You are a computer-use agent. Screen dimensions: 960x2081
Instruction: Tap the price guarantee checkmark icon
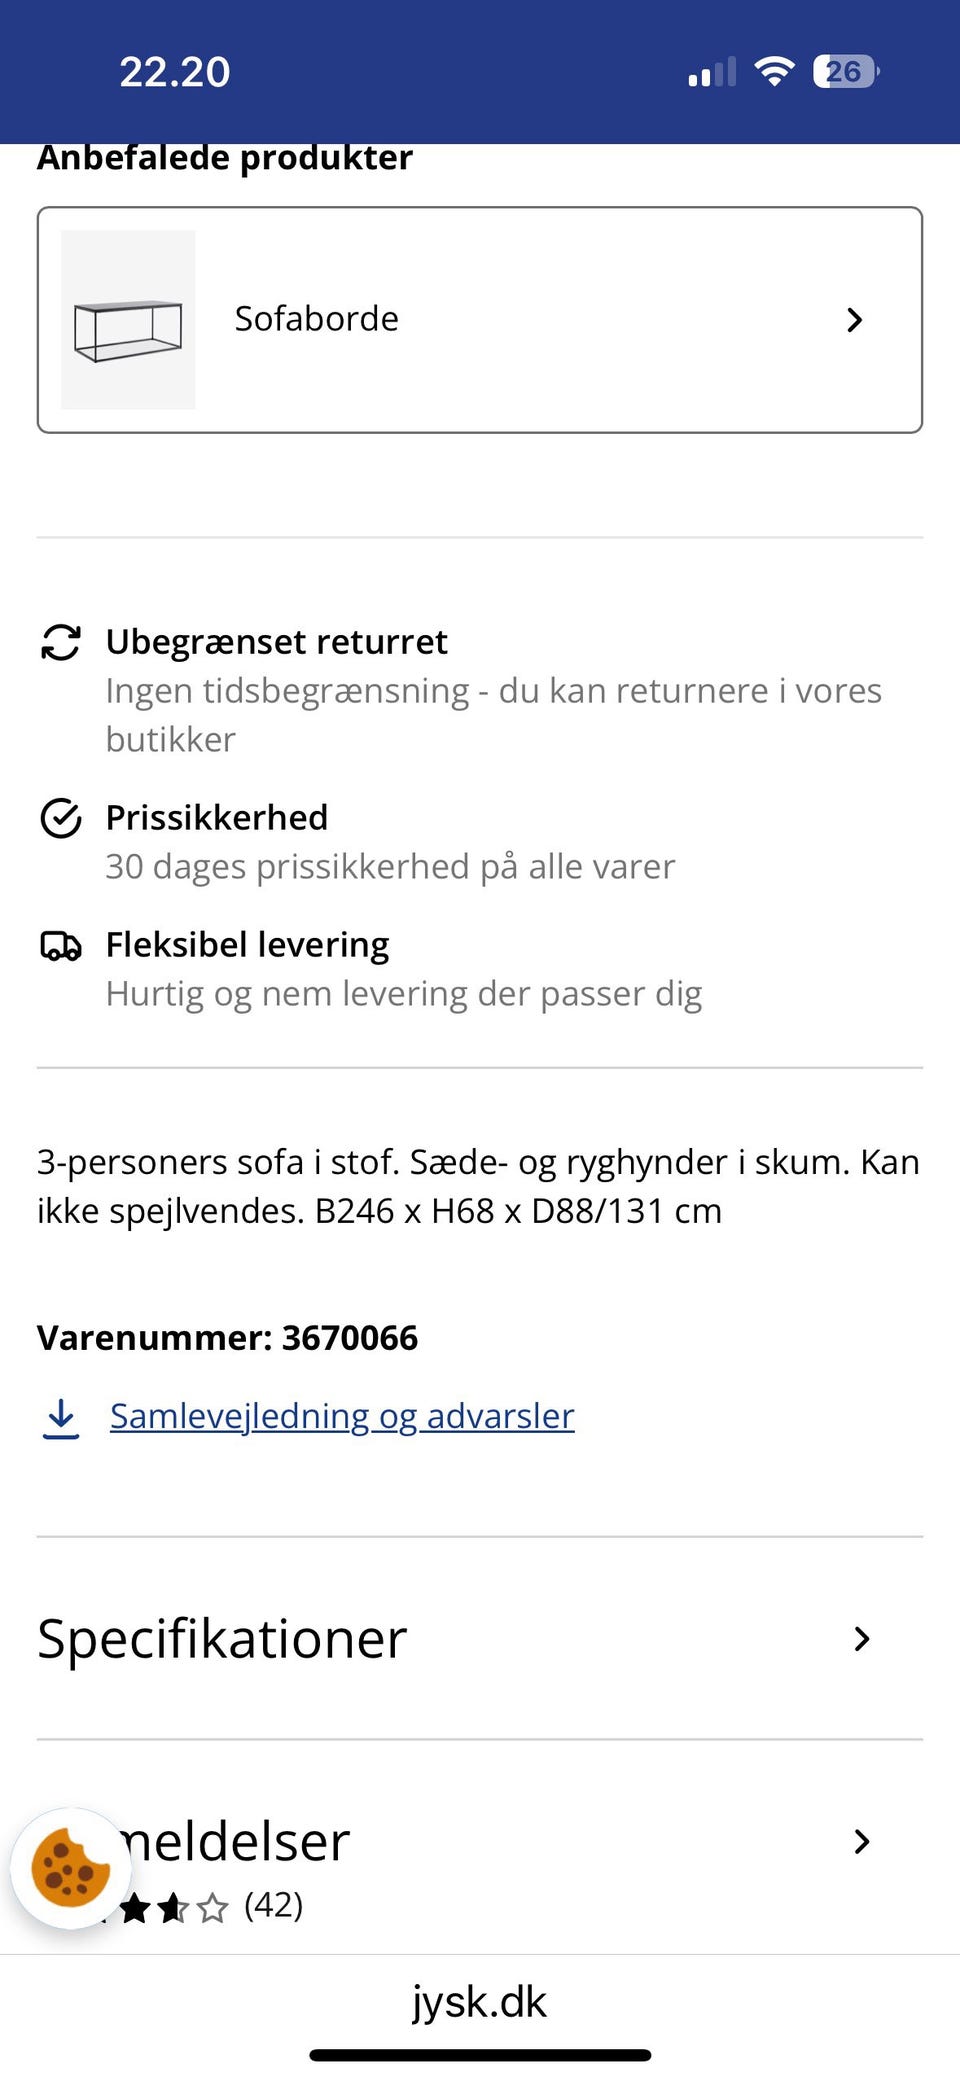click(x=61, y=818)
